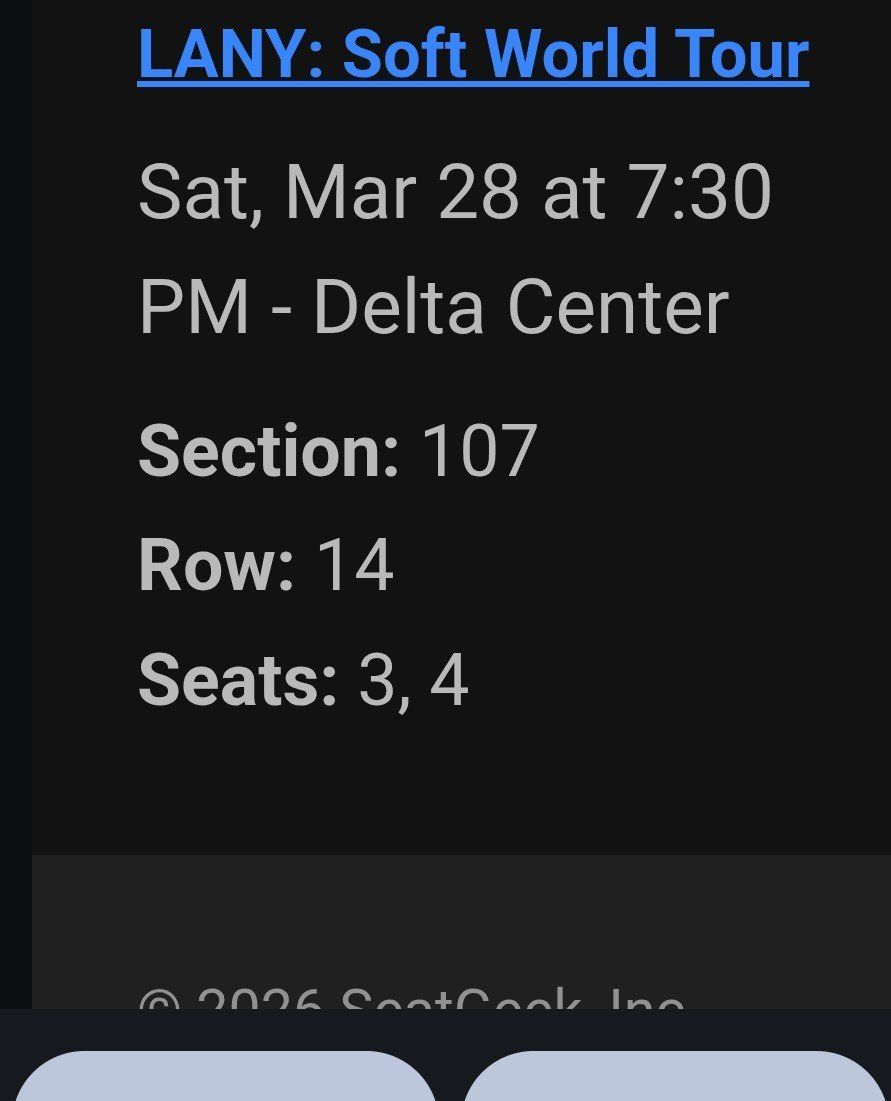Click the section number 107
The image size is (891, 1101).
click(x=479, y=452)
